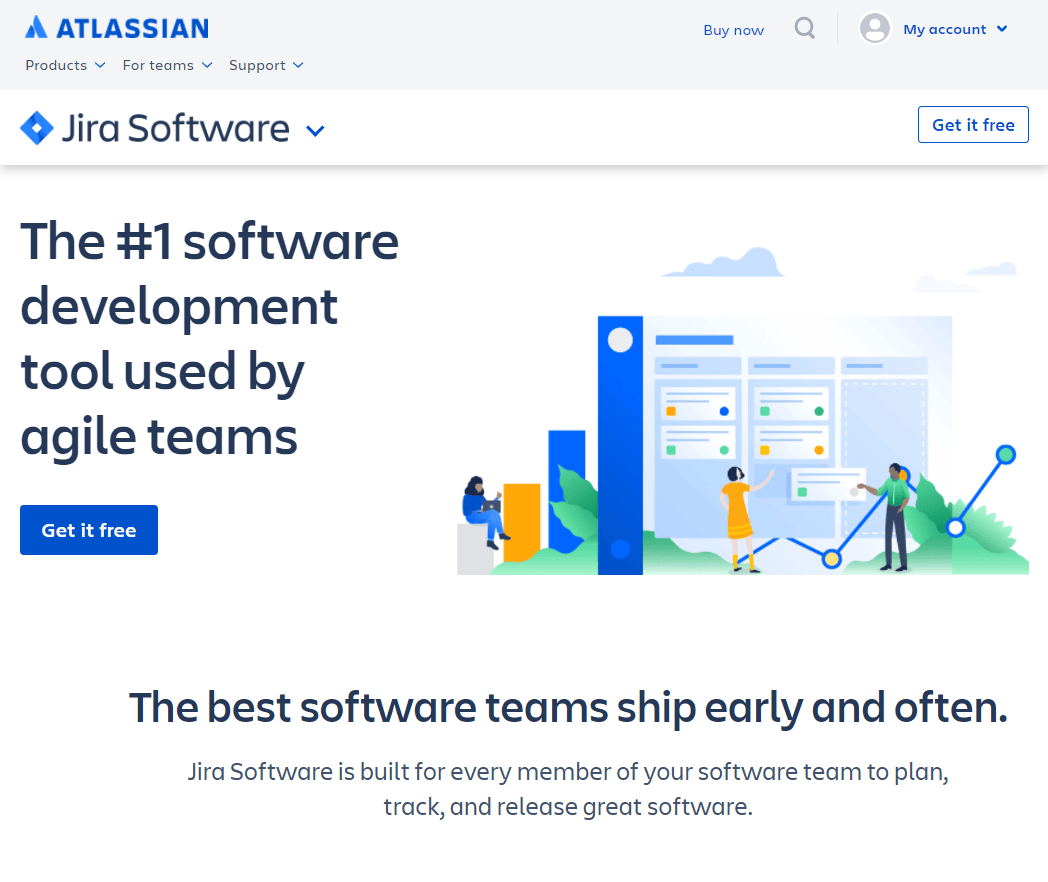Click the hero headline about agile teams
The height and width of the screenshot is (882, 1048).
(209, 339)
